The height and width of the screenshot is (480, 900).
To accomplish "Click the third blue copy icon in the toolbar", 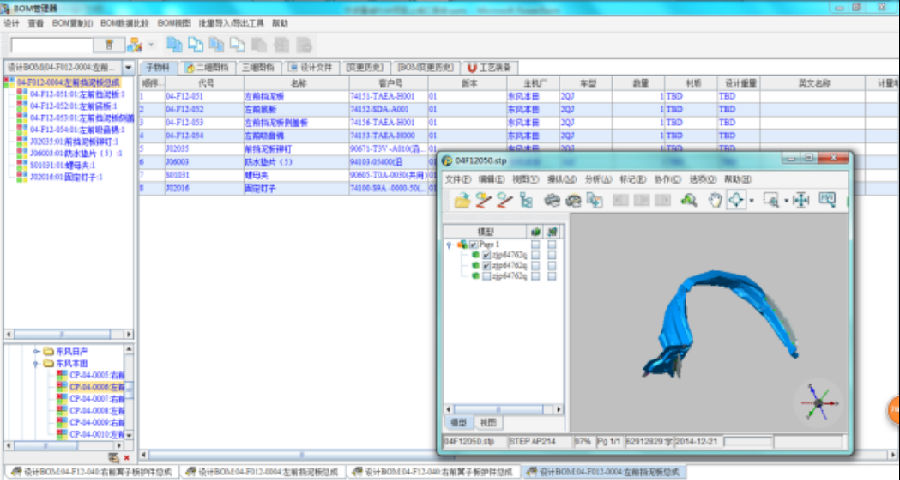I will pyautogui.click(x=216, y=45).
